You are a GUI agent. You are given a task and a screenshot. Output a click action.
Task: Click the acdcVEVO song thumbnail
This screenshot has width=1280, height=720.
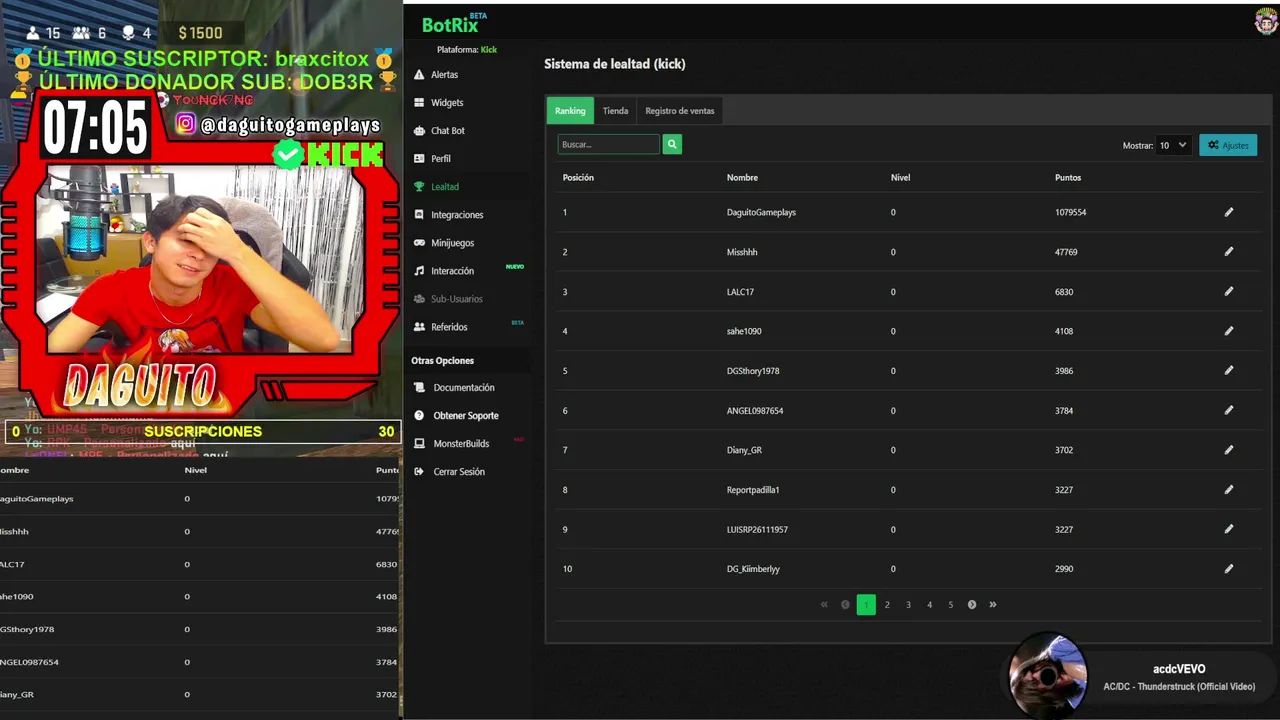pyautogui.click(x=1048, y=675)
